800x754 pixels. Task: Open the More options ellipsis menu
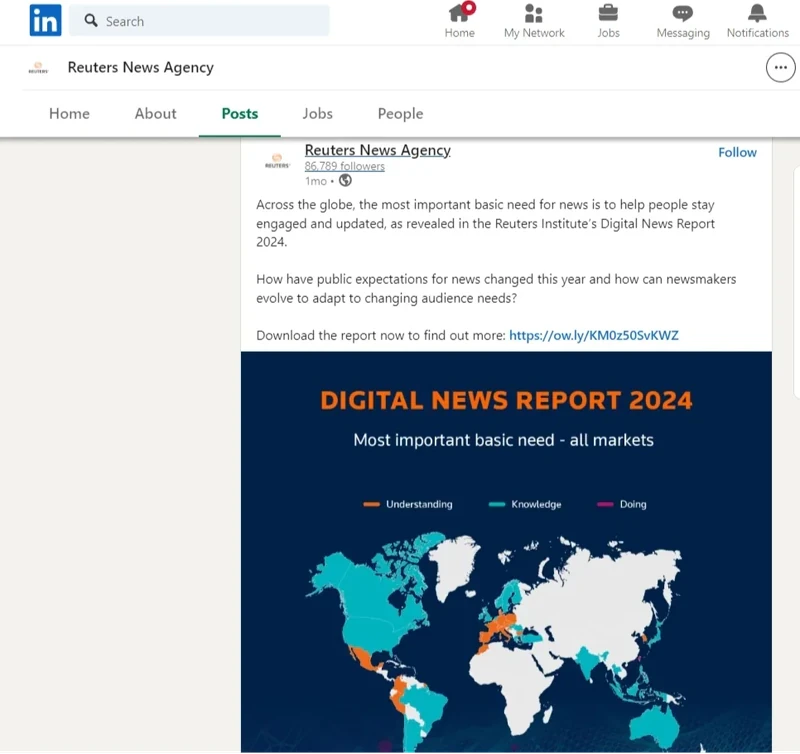pos(780,67)
